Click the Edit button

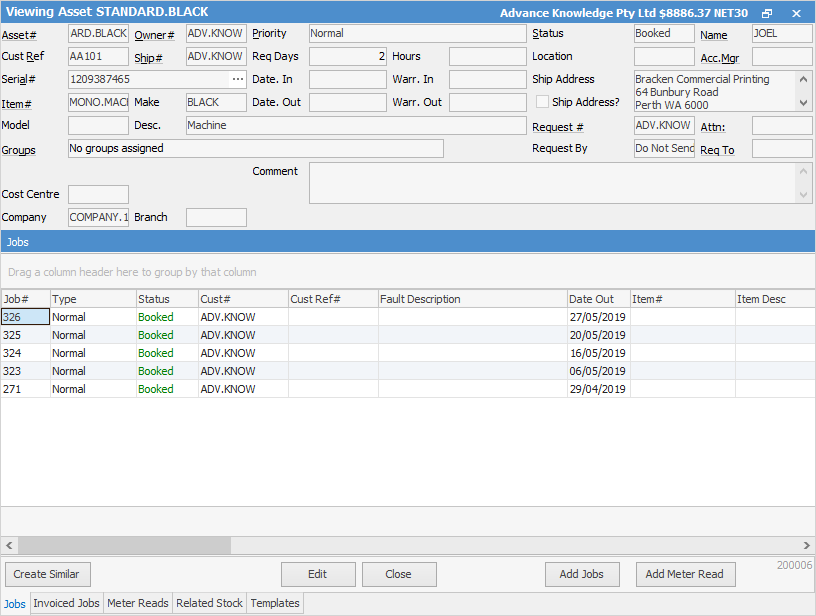[x=318, y=574]
